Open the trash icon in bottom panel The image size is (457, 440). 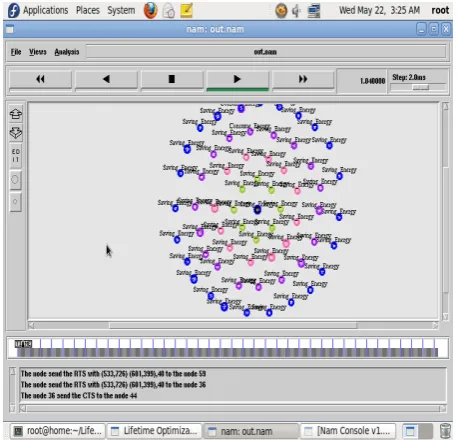(x=445, y=430)
